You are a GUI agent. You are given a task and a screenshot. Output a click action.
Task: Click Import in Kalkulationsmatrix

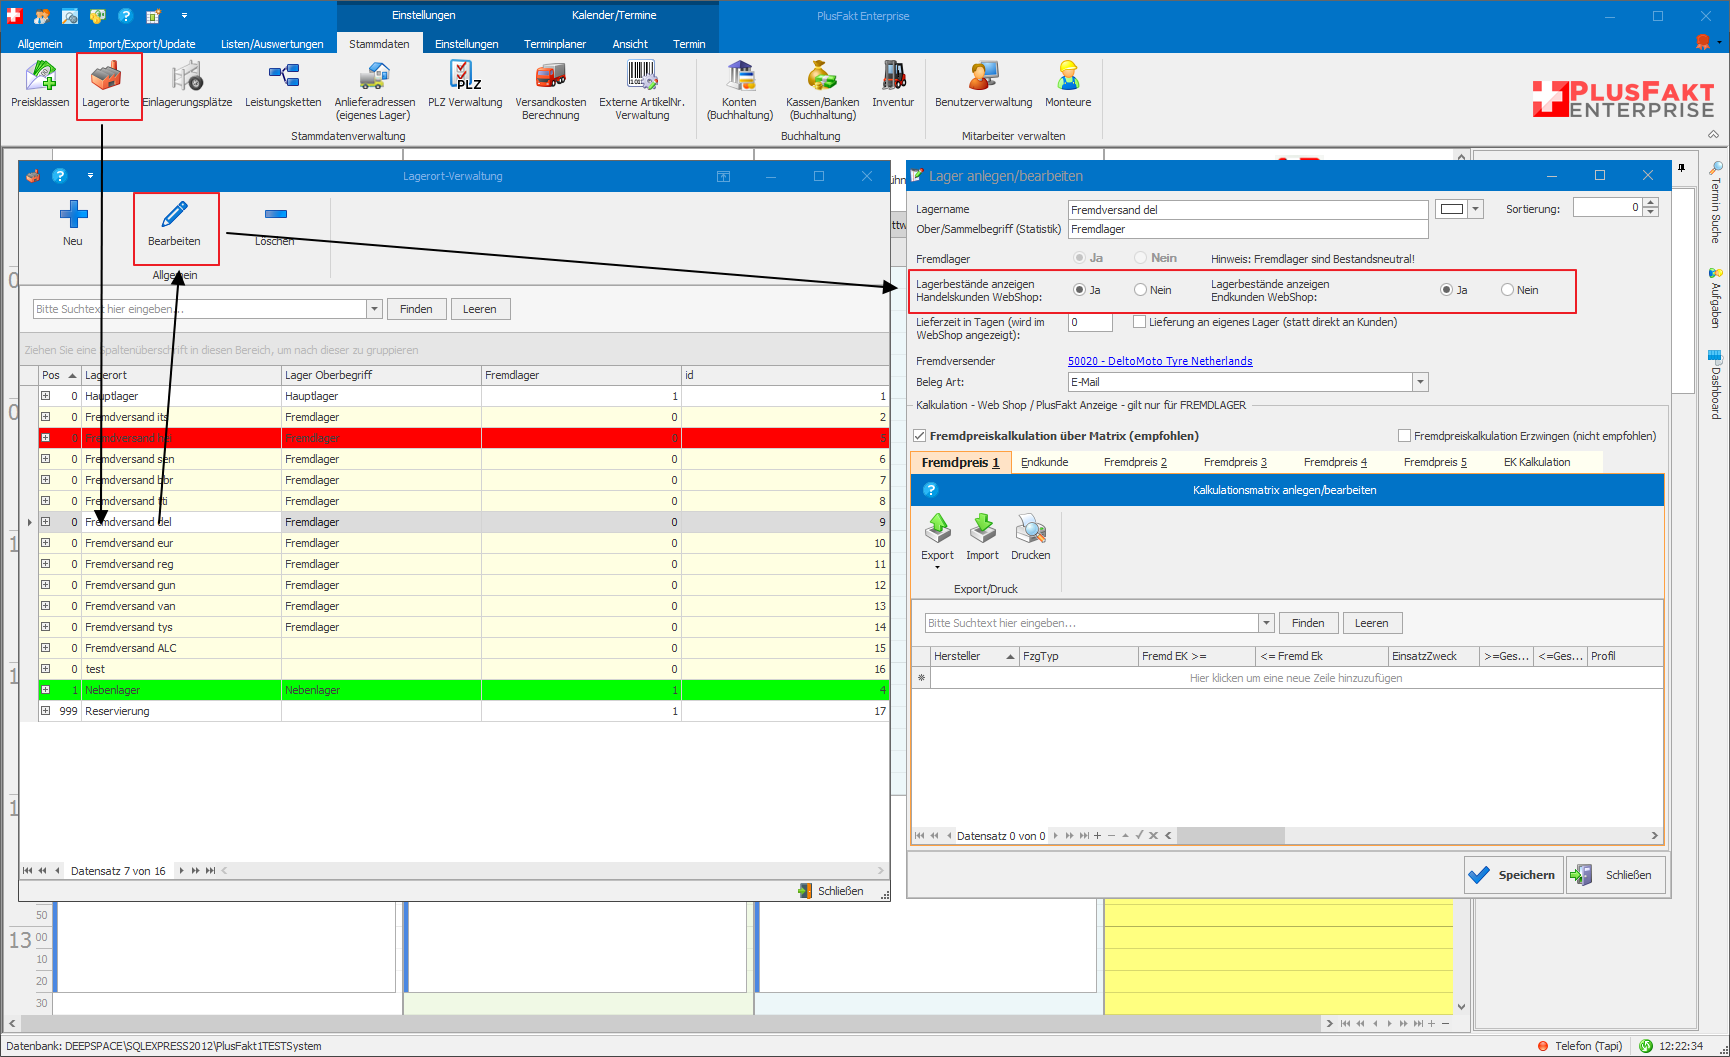click(982, 538)
